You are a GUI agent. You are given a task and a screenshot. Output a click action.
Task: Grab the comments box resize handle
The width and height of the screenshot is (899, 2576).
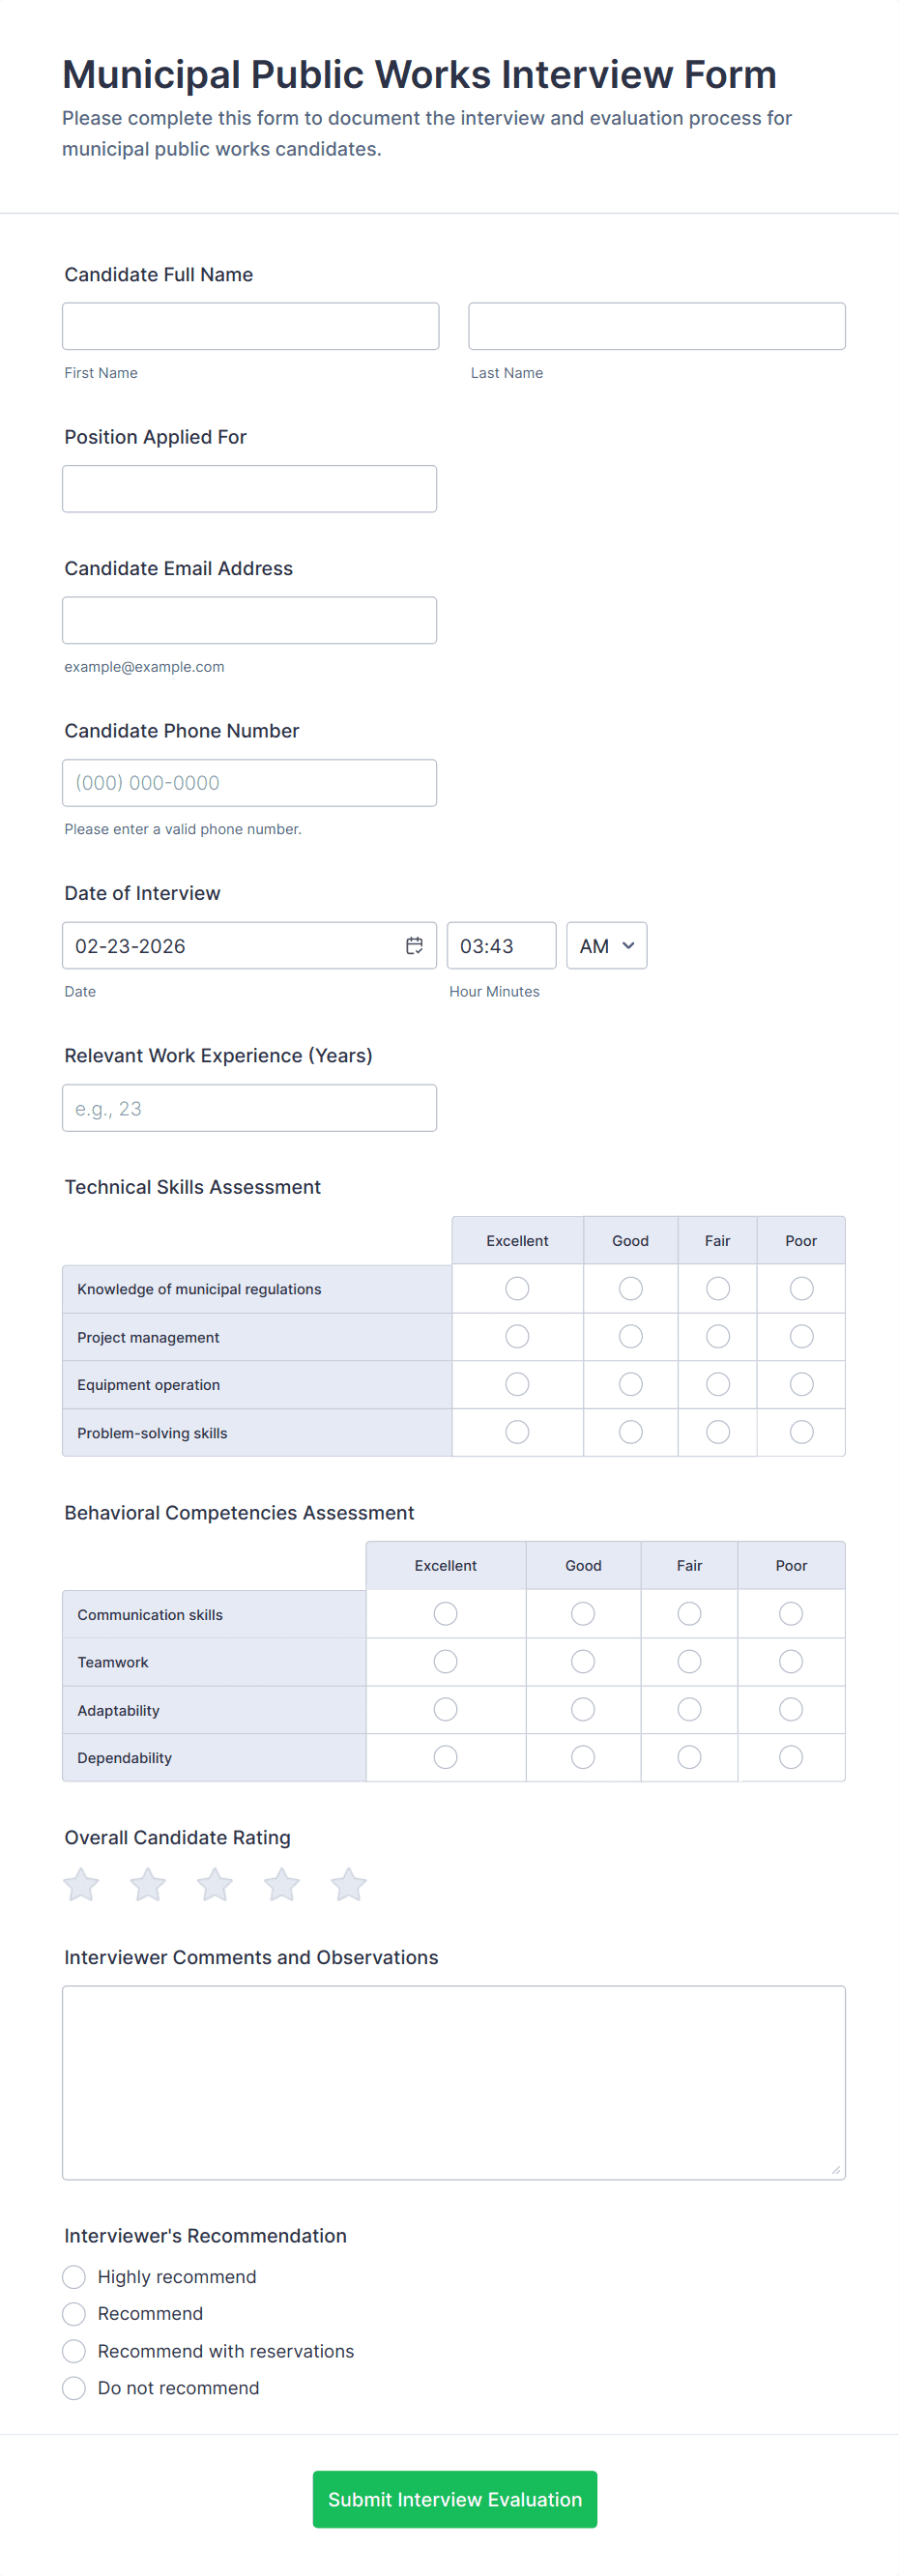pos(836,2169)
